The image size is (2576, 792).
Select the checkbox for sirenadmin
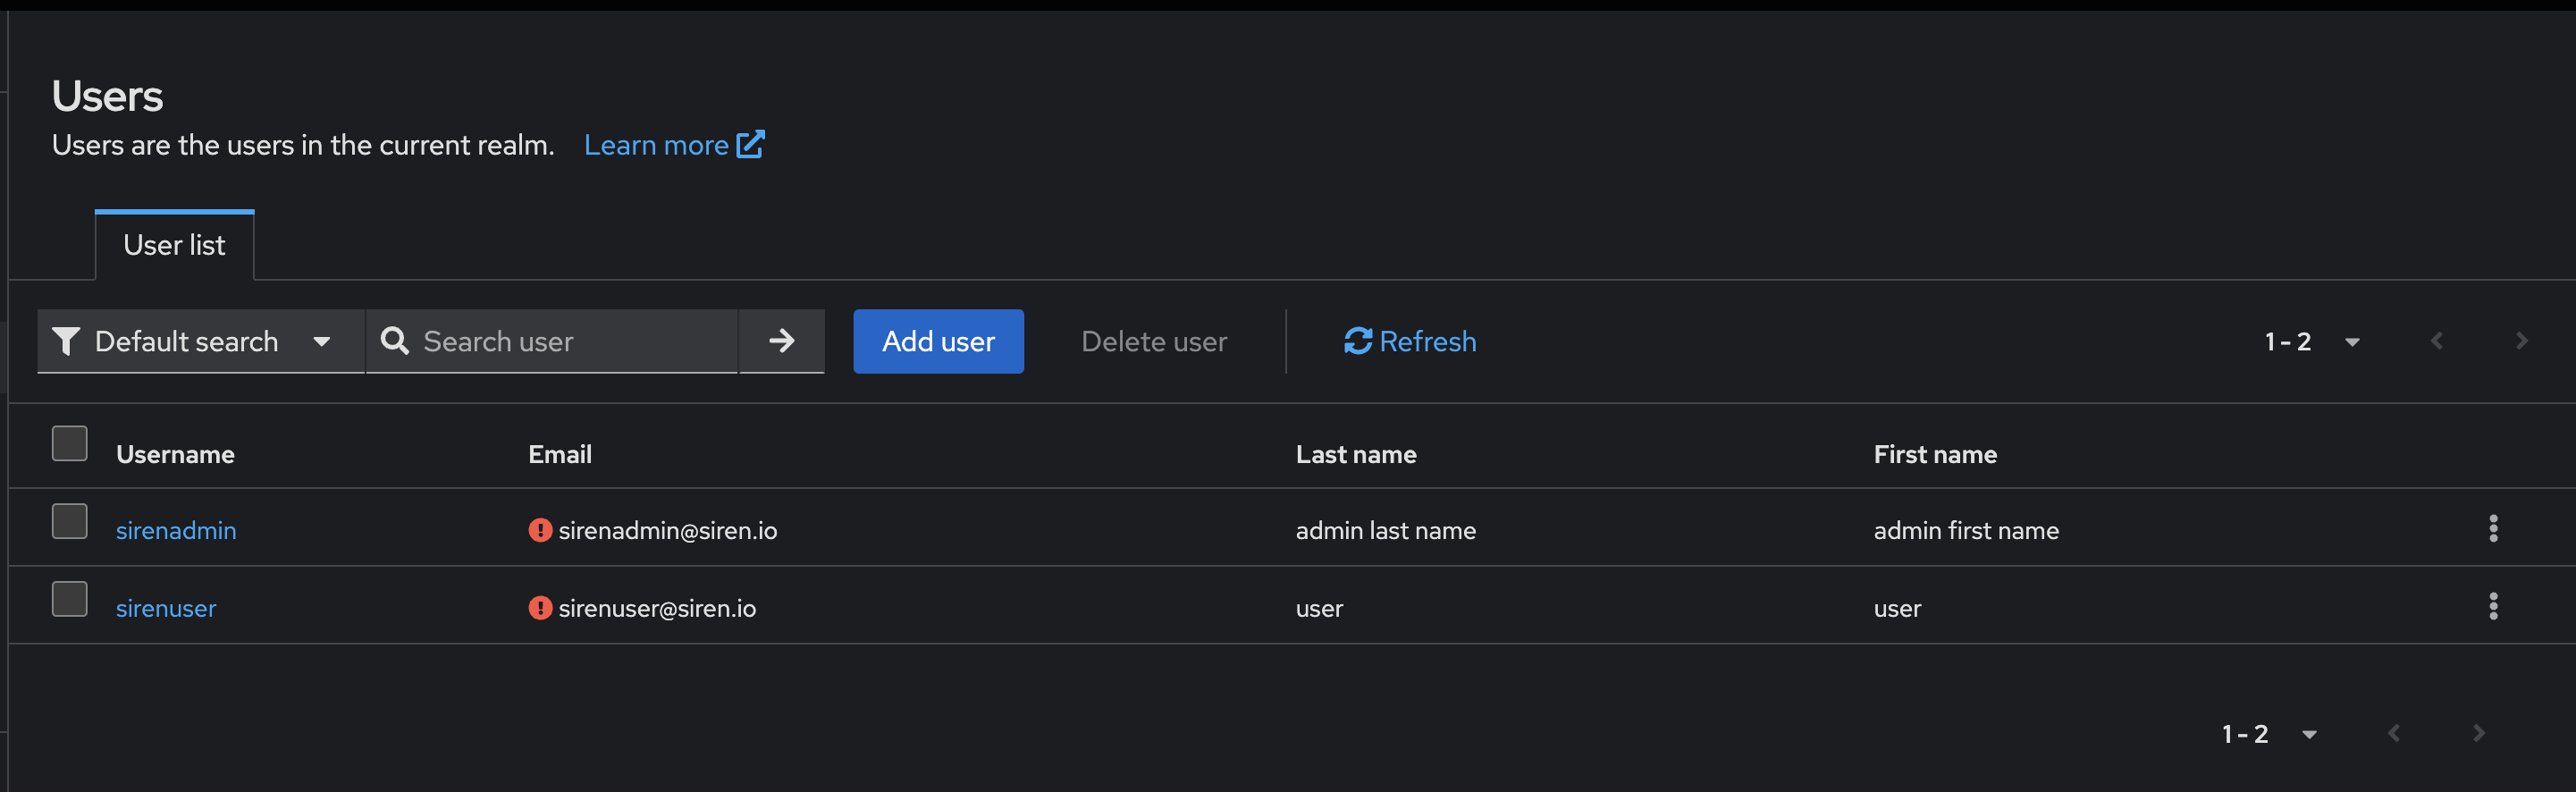click(68, 520)
